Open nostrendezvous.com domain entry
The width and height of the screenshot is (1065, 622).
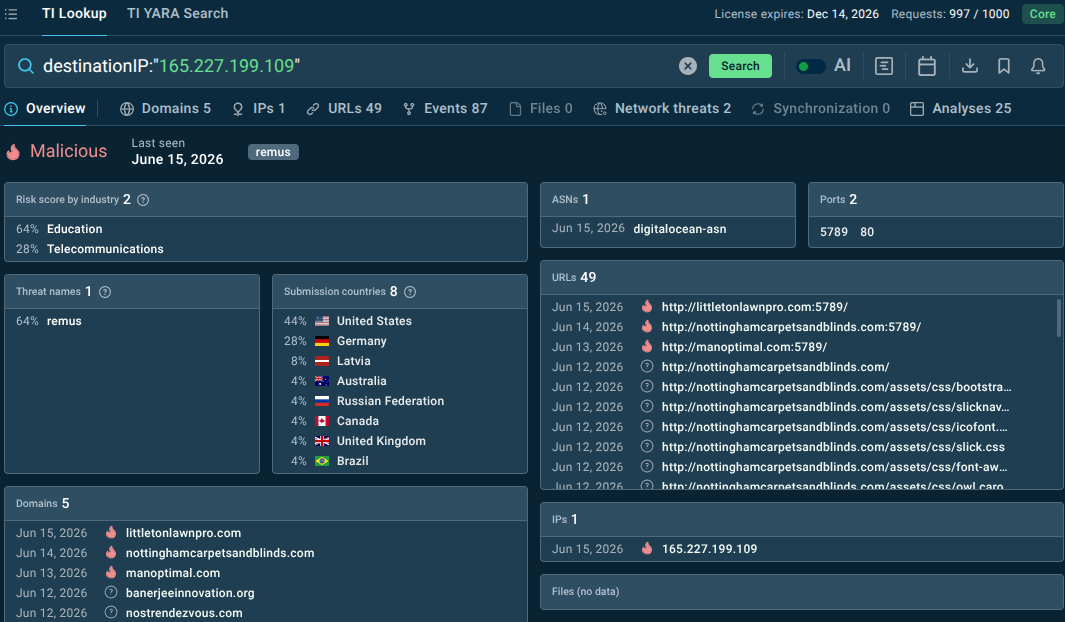tap(184, 613)
